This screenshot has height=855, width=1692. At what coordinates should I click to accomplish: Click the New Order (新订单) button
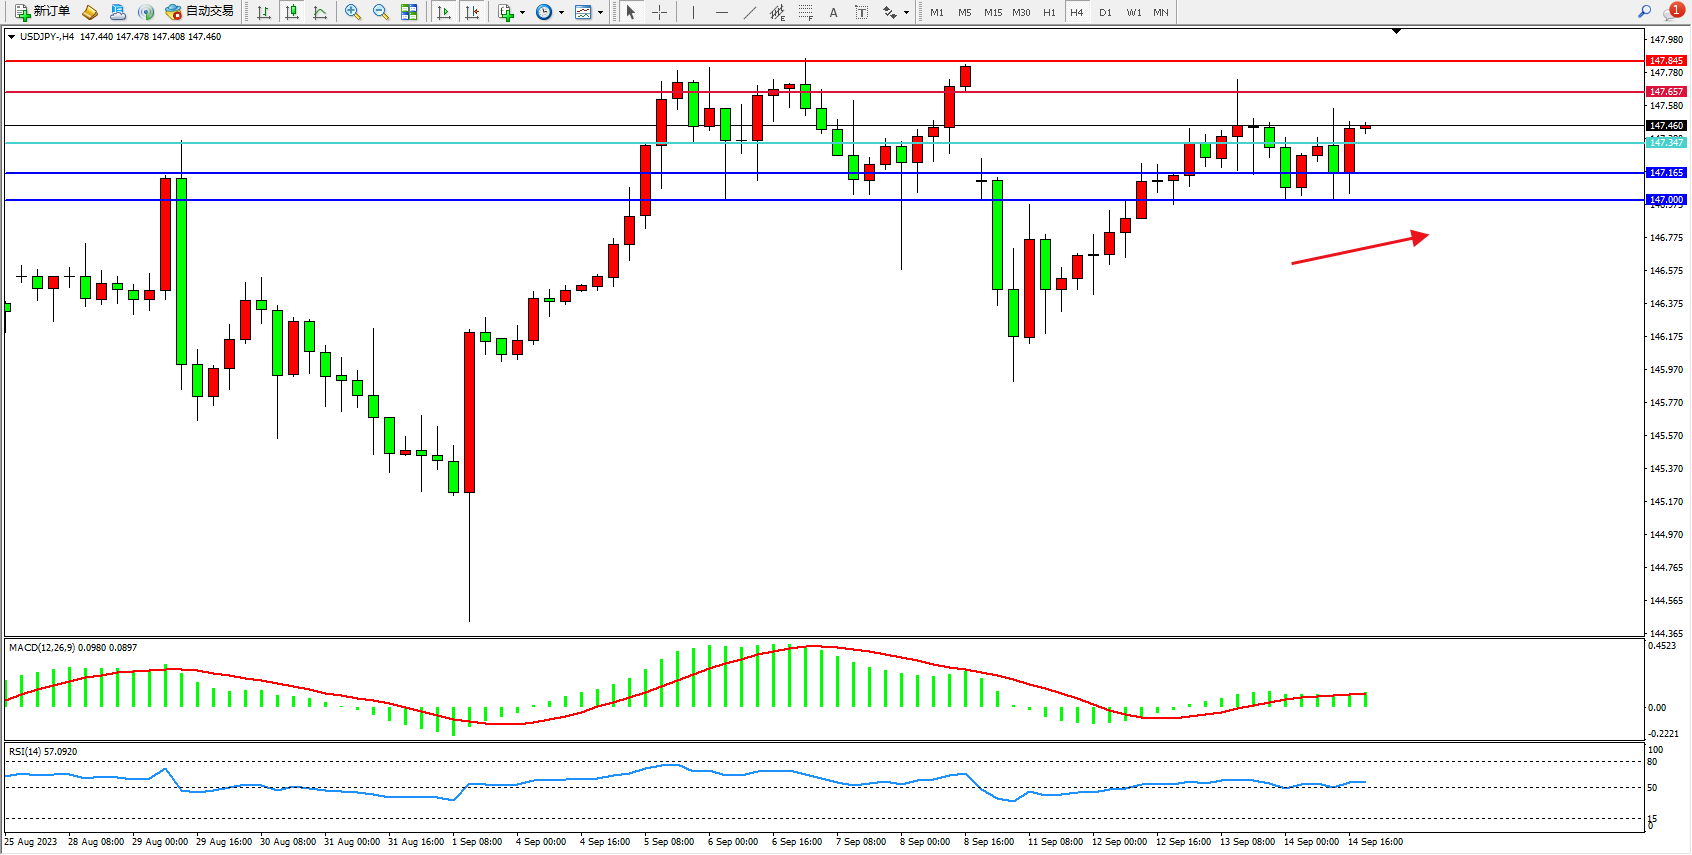coord(42,12)
